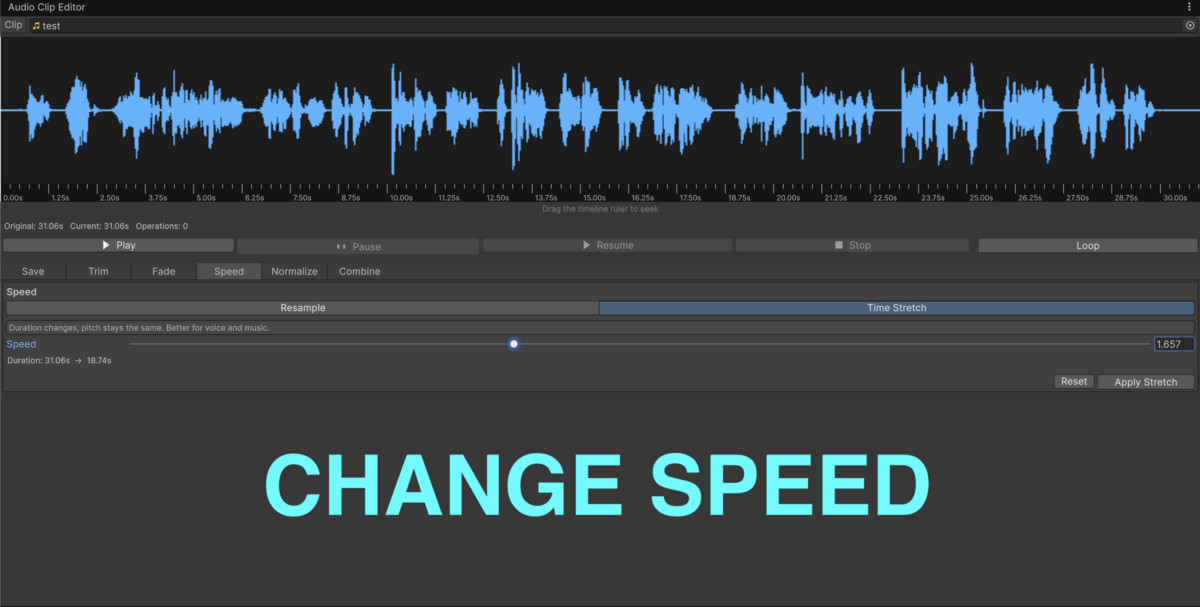The width and height of the screenshot is (1200, 607).
Task: Click the 'Drag the timeline ruler to seek' hint
Action: tap(600, 209)
